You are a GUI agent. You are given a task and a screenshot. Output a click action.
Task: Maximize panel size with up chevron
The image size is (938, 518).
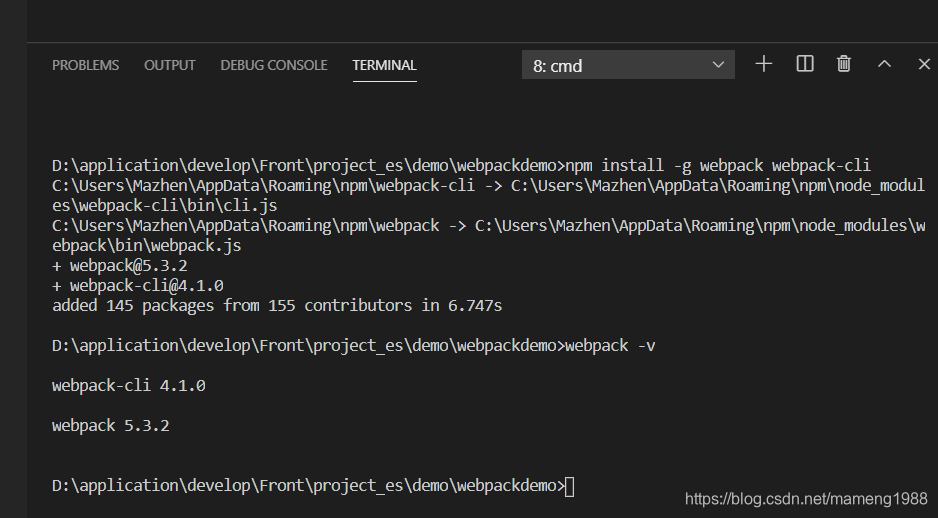tap(884, 64)
